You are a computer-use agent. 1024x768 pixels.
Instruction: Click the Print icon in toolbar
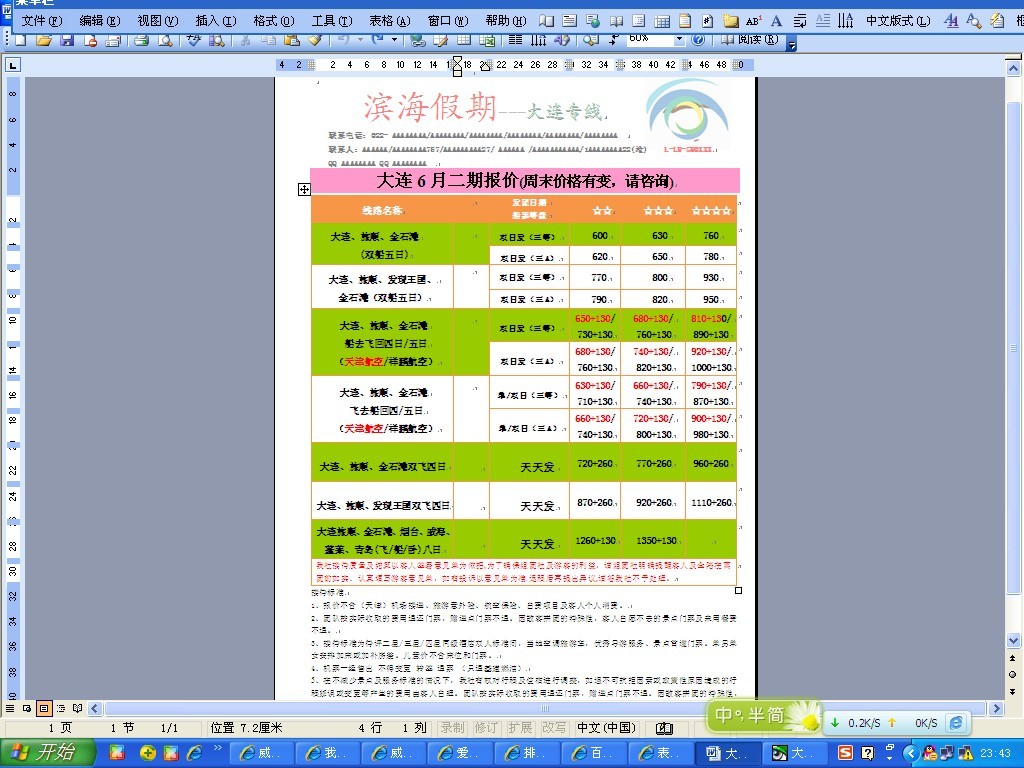141,40
